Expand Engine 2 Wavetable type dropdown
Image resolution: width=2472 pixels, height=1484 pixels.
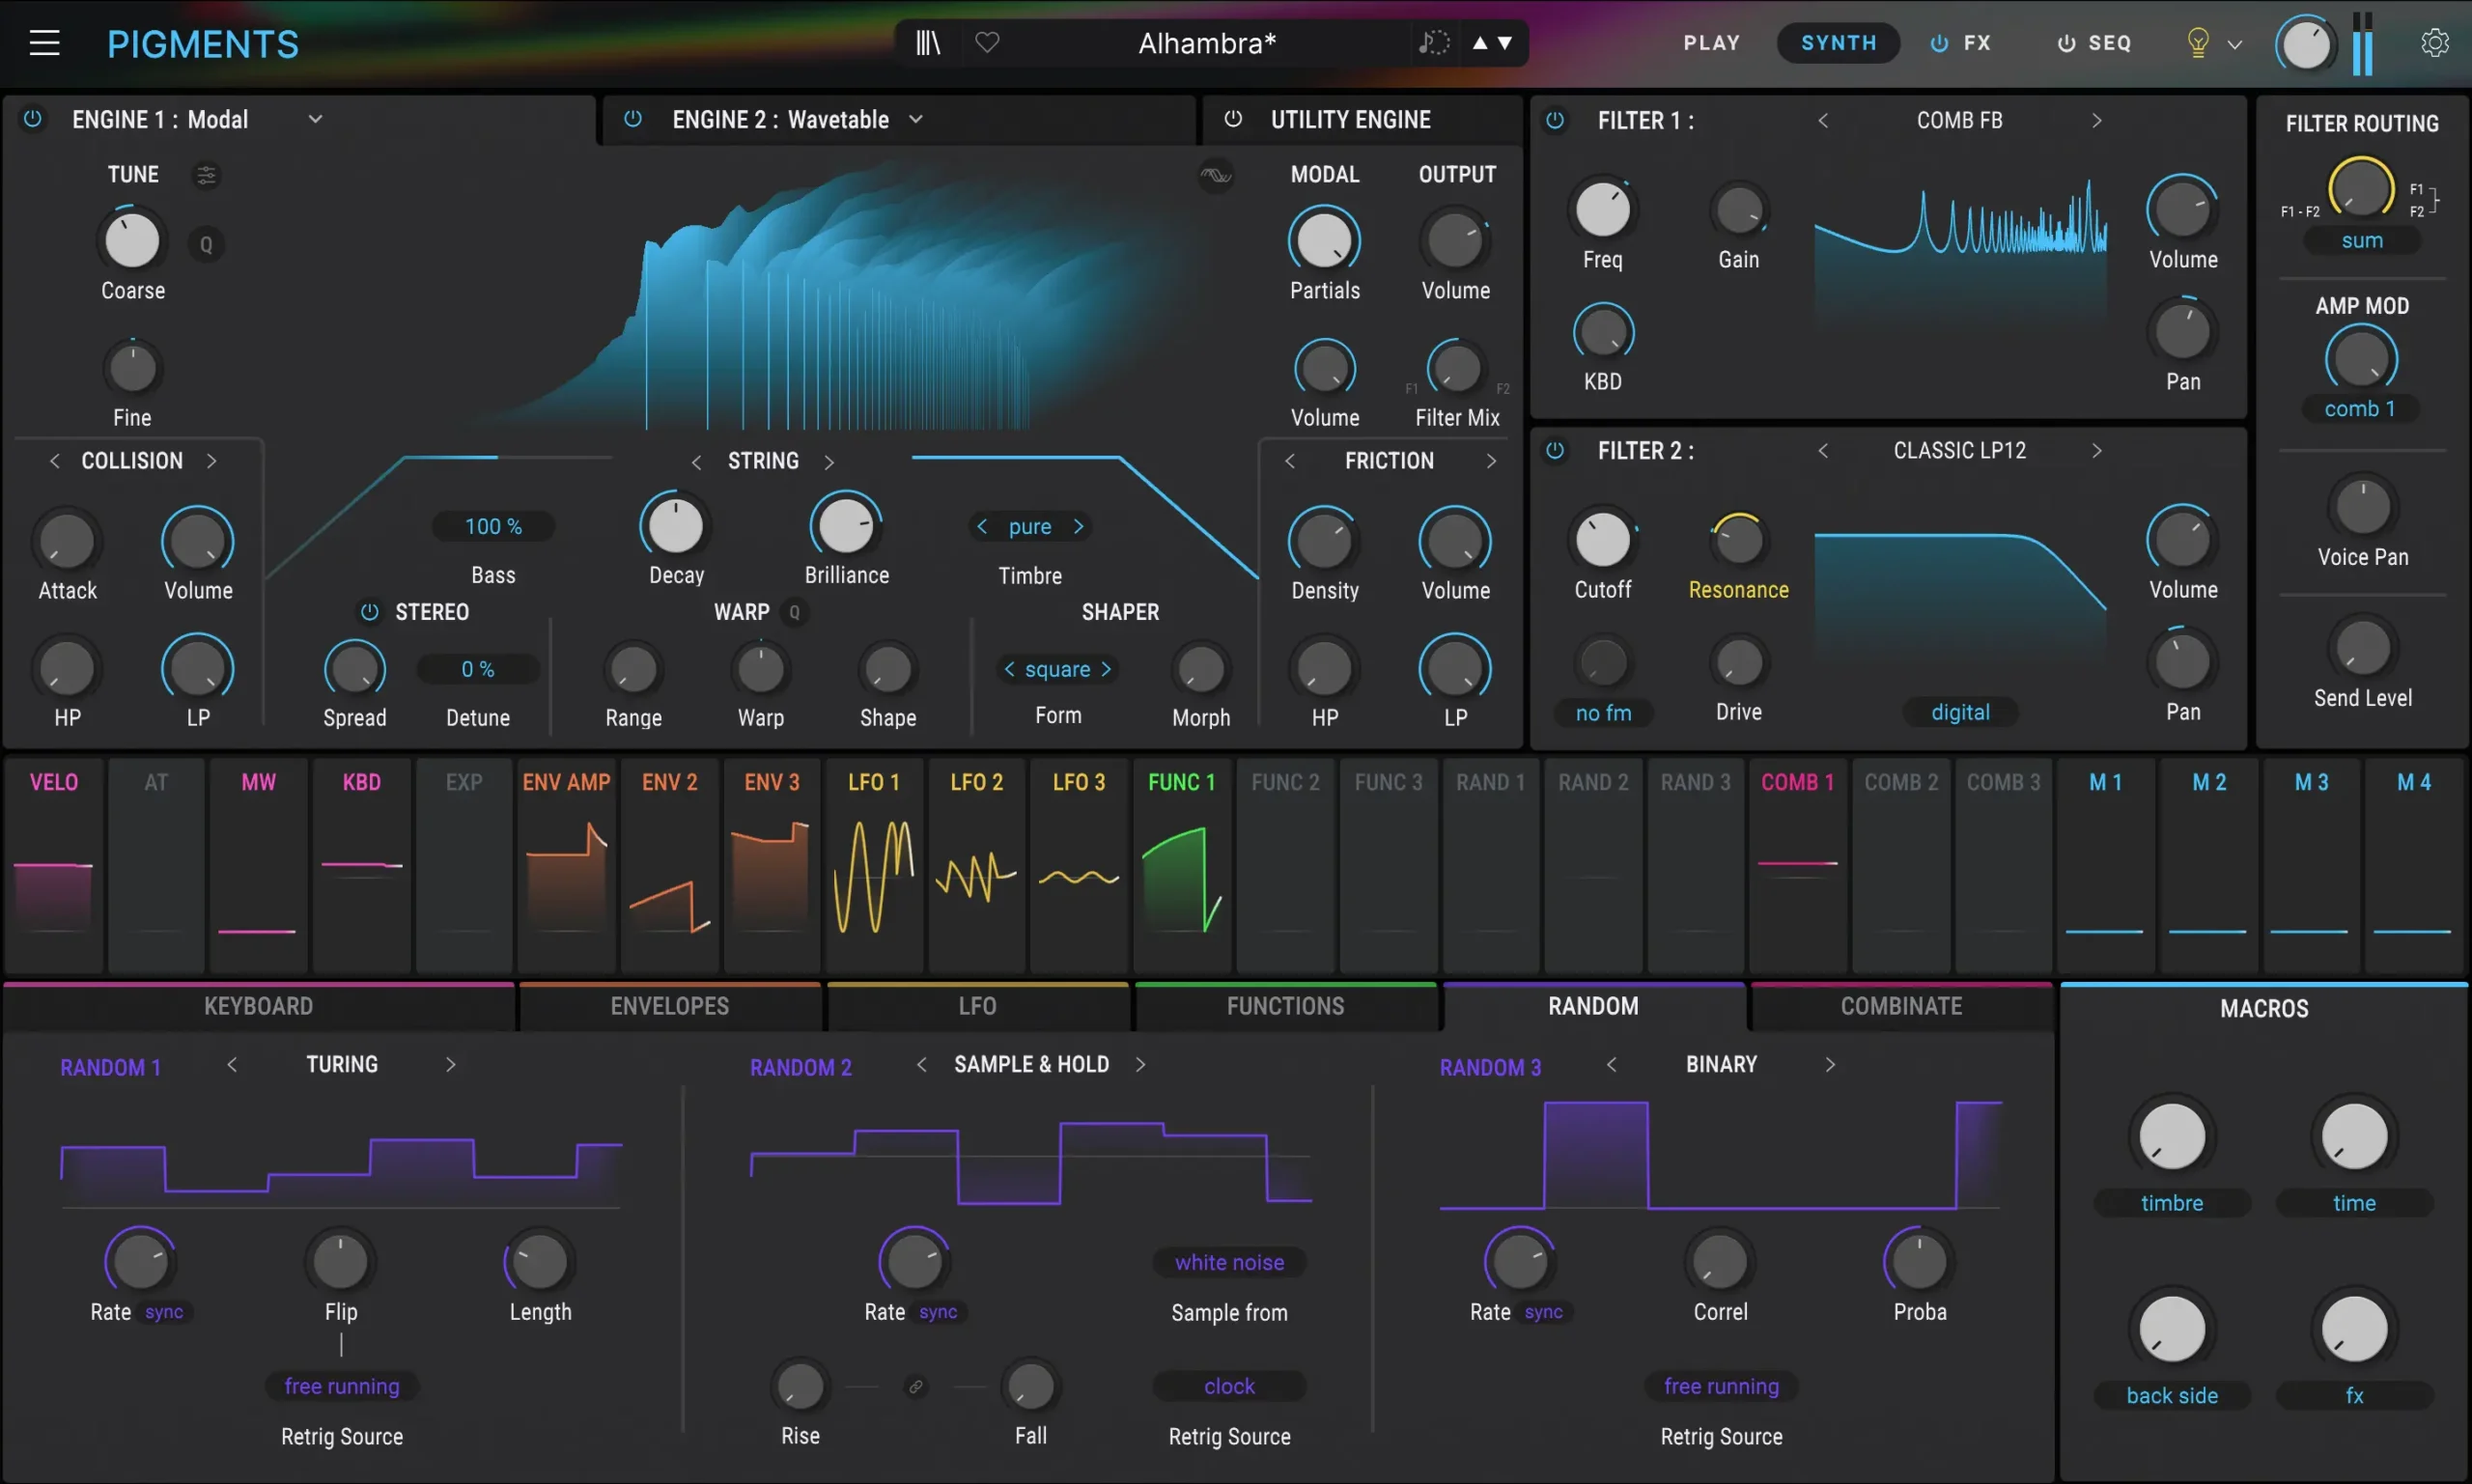point(916,119)
